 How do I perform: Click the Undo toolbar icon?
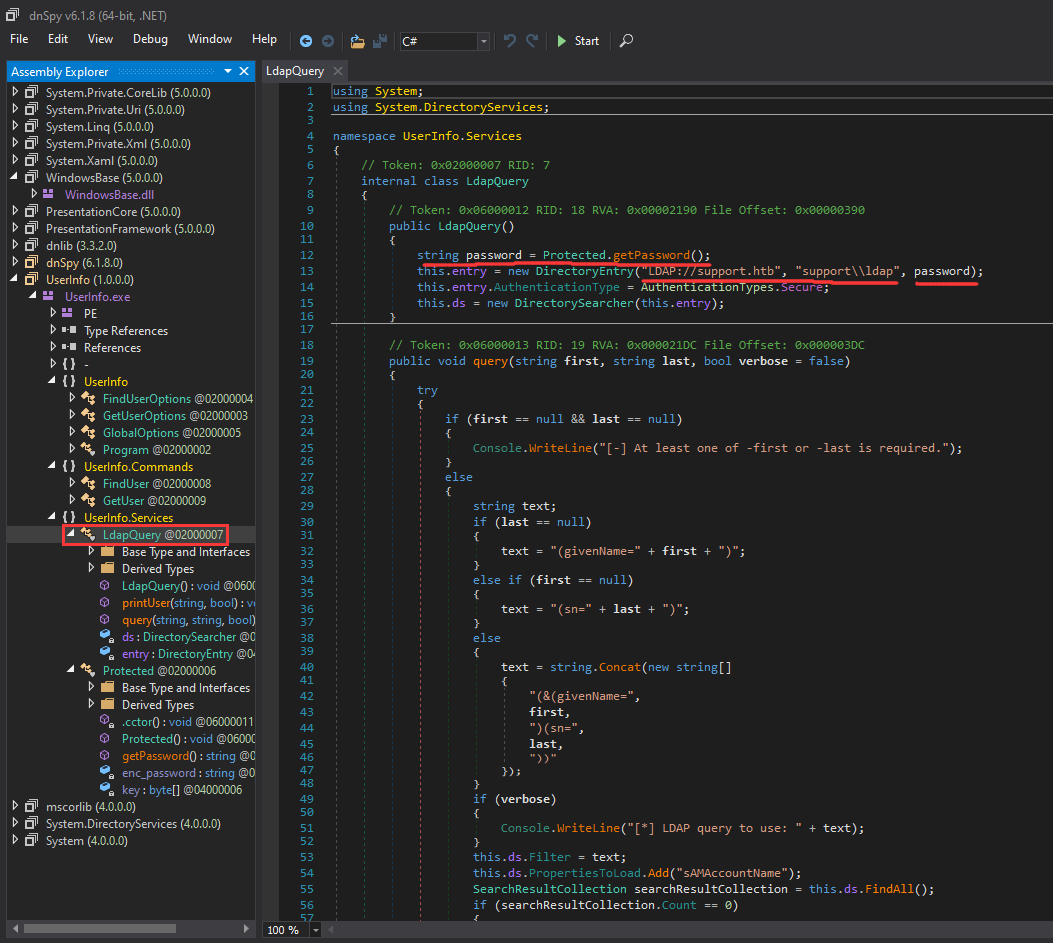point(510,41)
